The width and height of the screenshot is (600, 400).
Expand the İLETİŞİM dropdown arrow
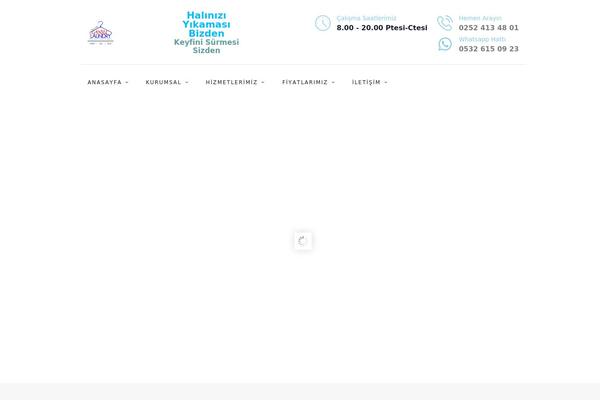coord(386,82)
